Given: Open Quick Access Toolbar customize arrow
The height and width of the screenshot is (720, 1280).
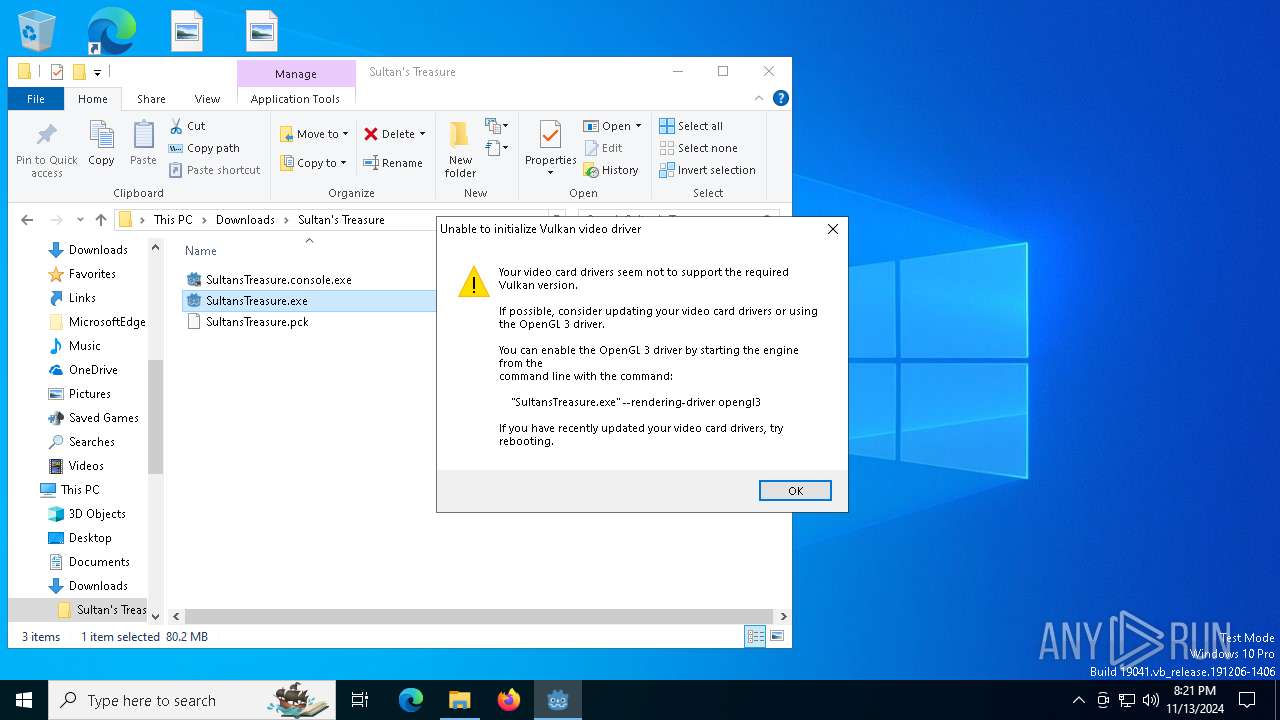Looking at the screenshot, I should [97, 72].
